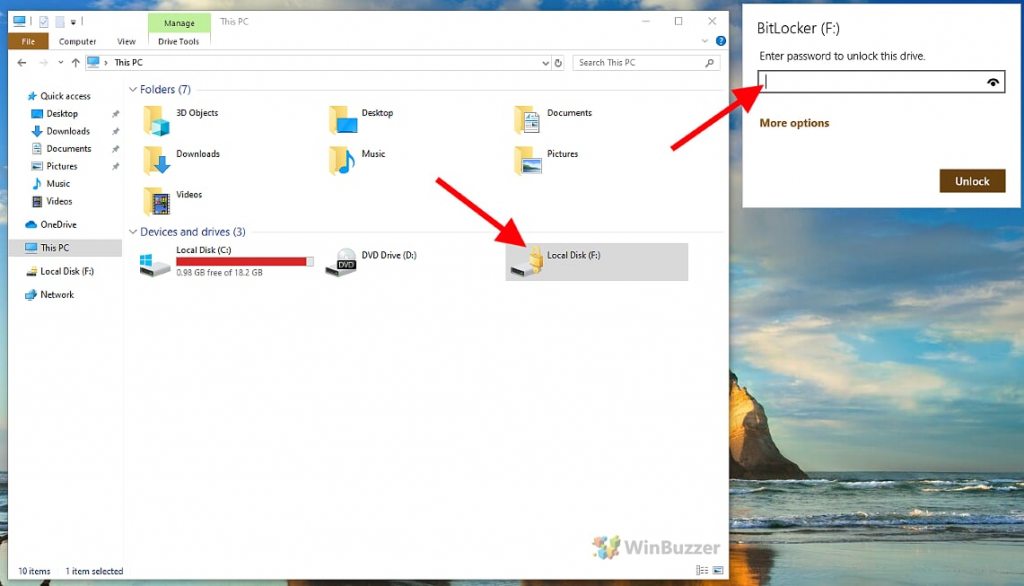Viewport: 1024px width, 586px height.
Task: Open the Customize Quick Access Toolbar dropdown
Action: click(x=73, y=22)
